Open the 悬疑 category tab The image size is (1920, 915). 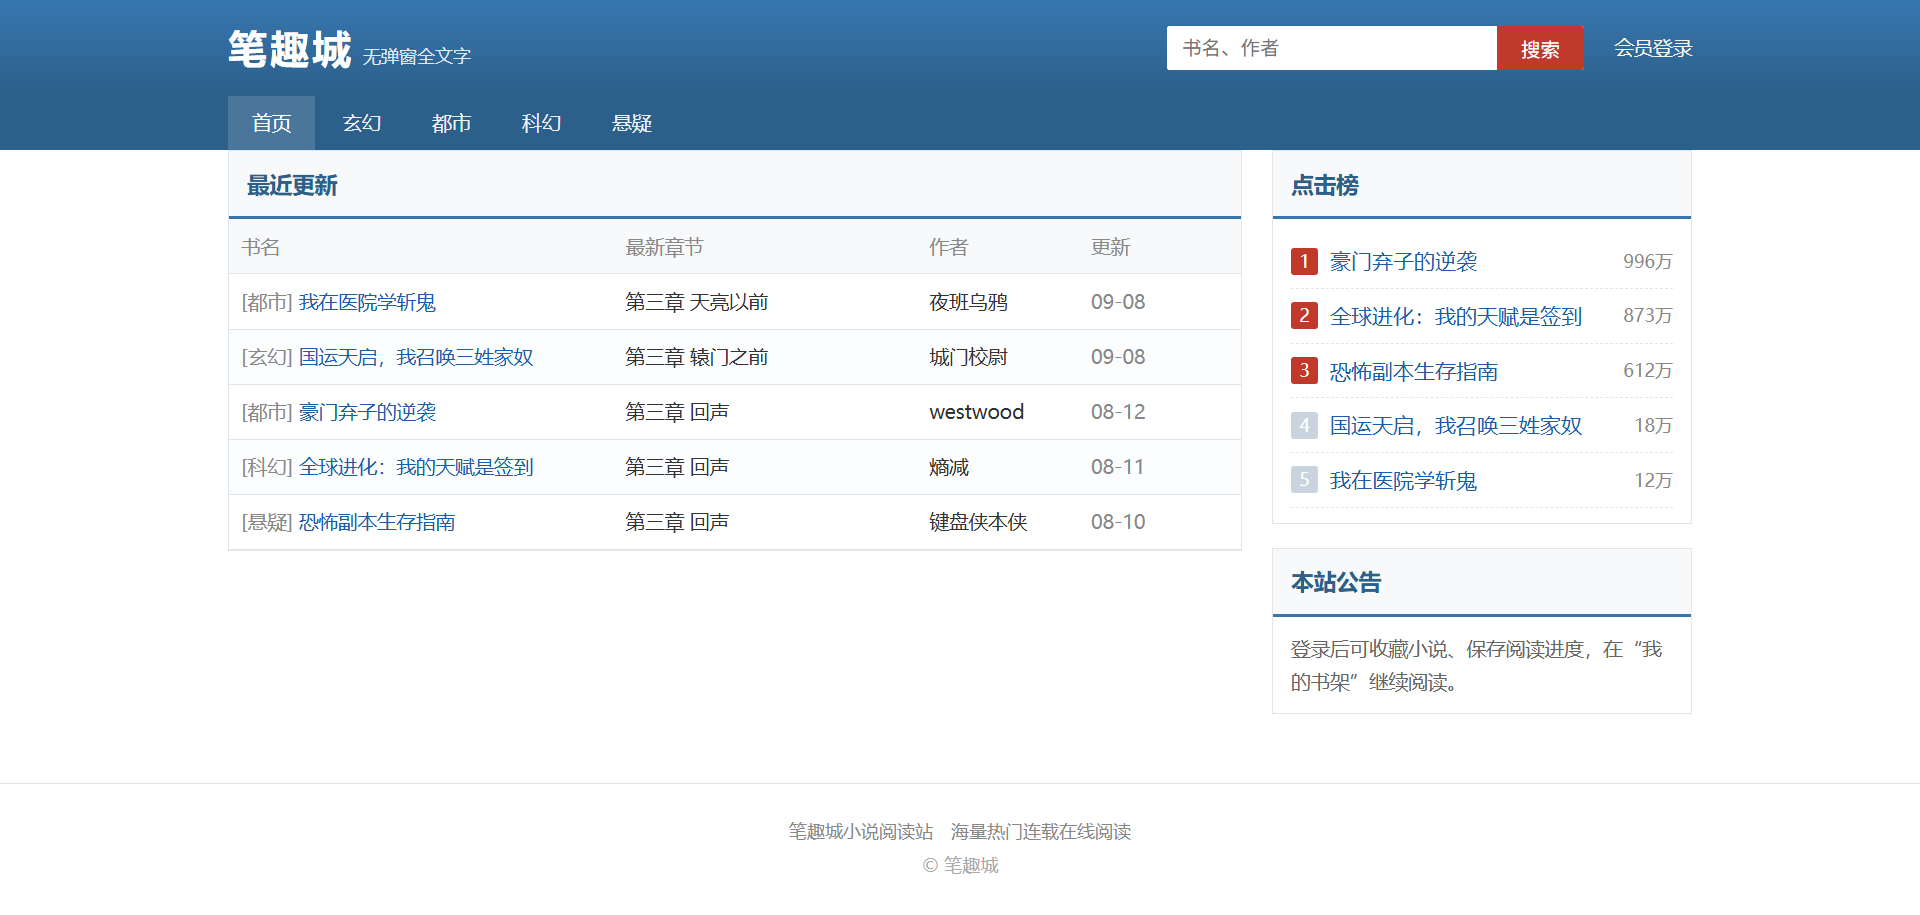[631, 123]
